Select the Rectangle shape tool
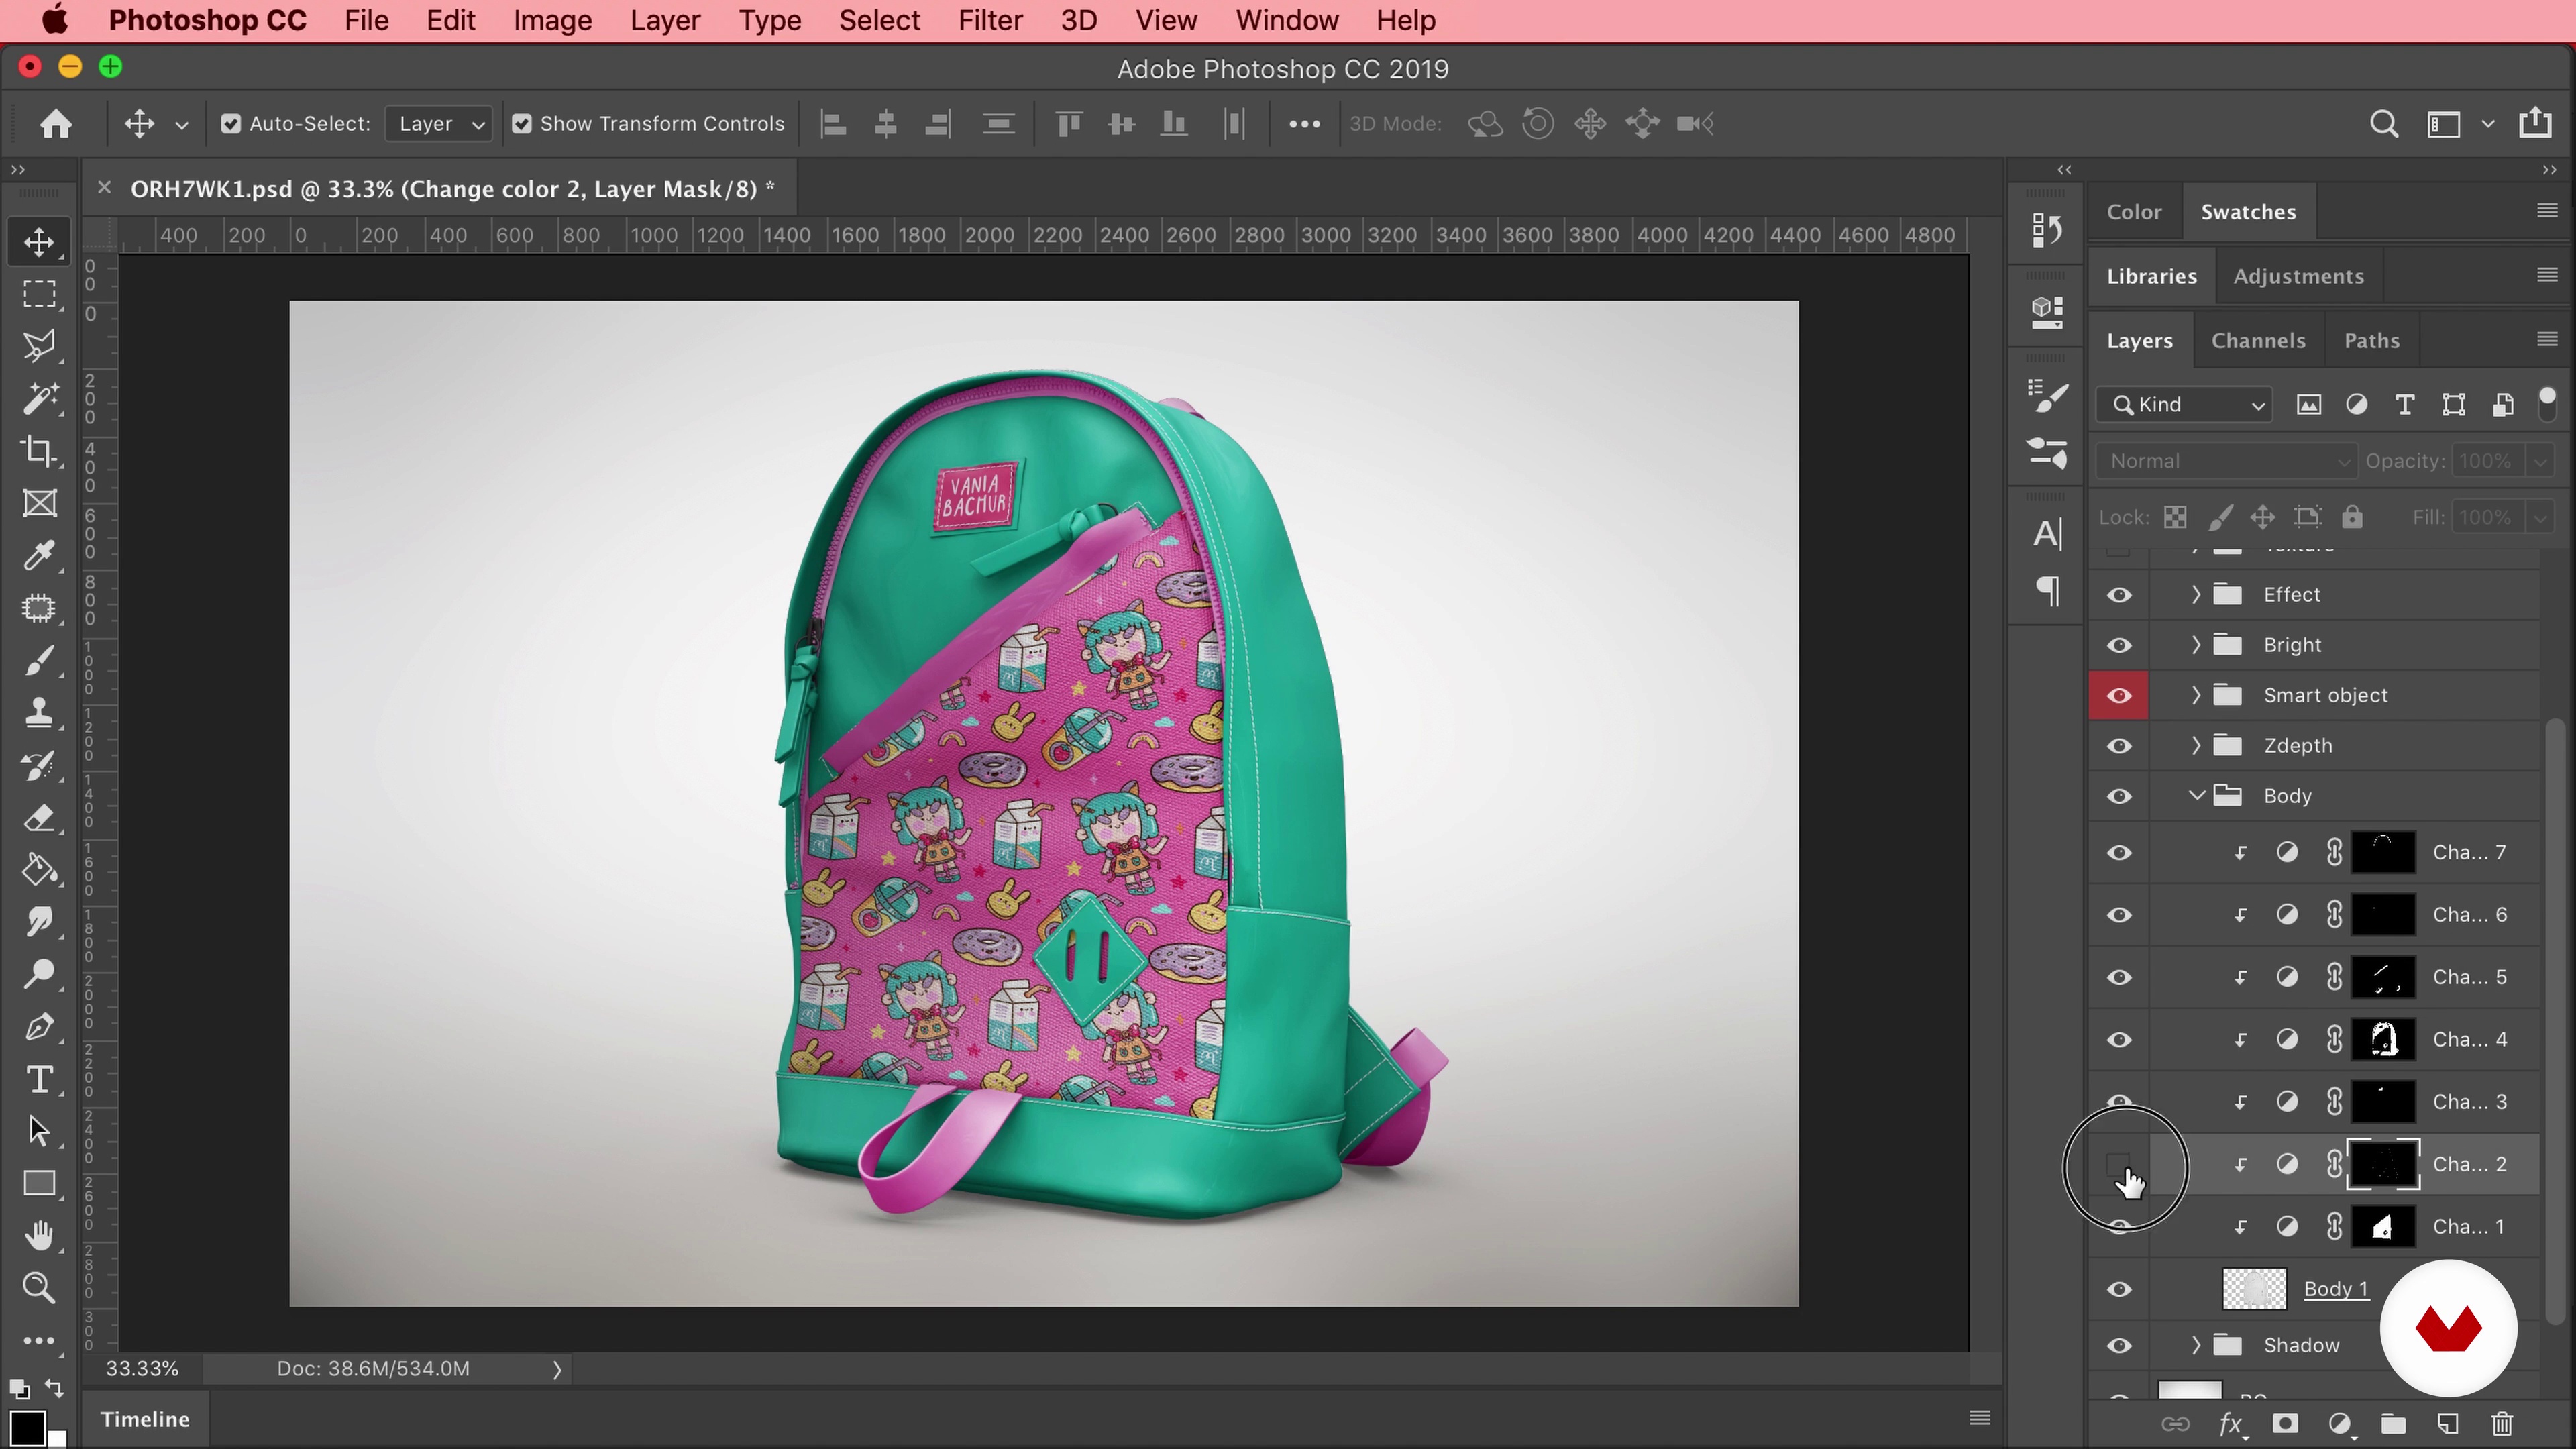Image resolution: width=2576 pixels, height=1449 pixels. click(39, 1183)
